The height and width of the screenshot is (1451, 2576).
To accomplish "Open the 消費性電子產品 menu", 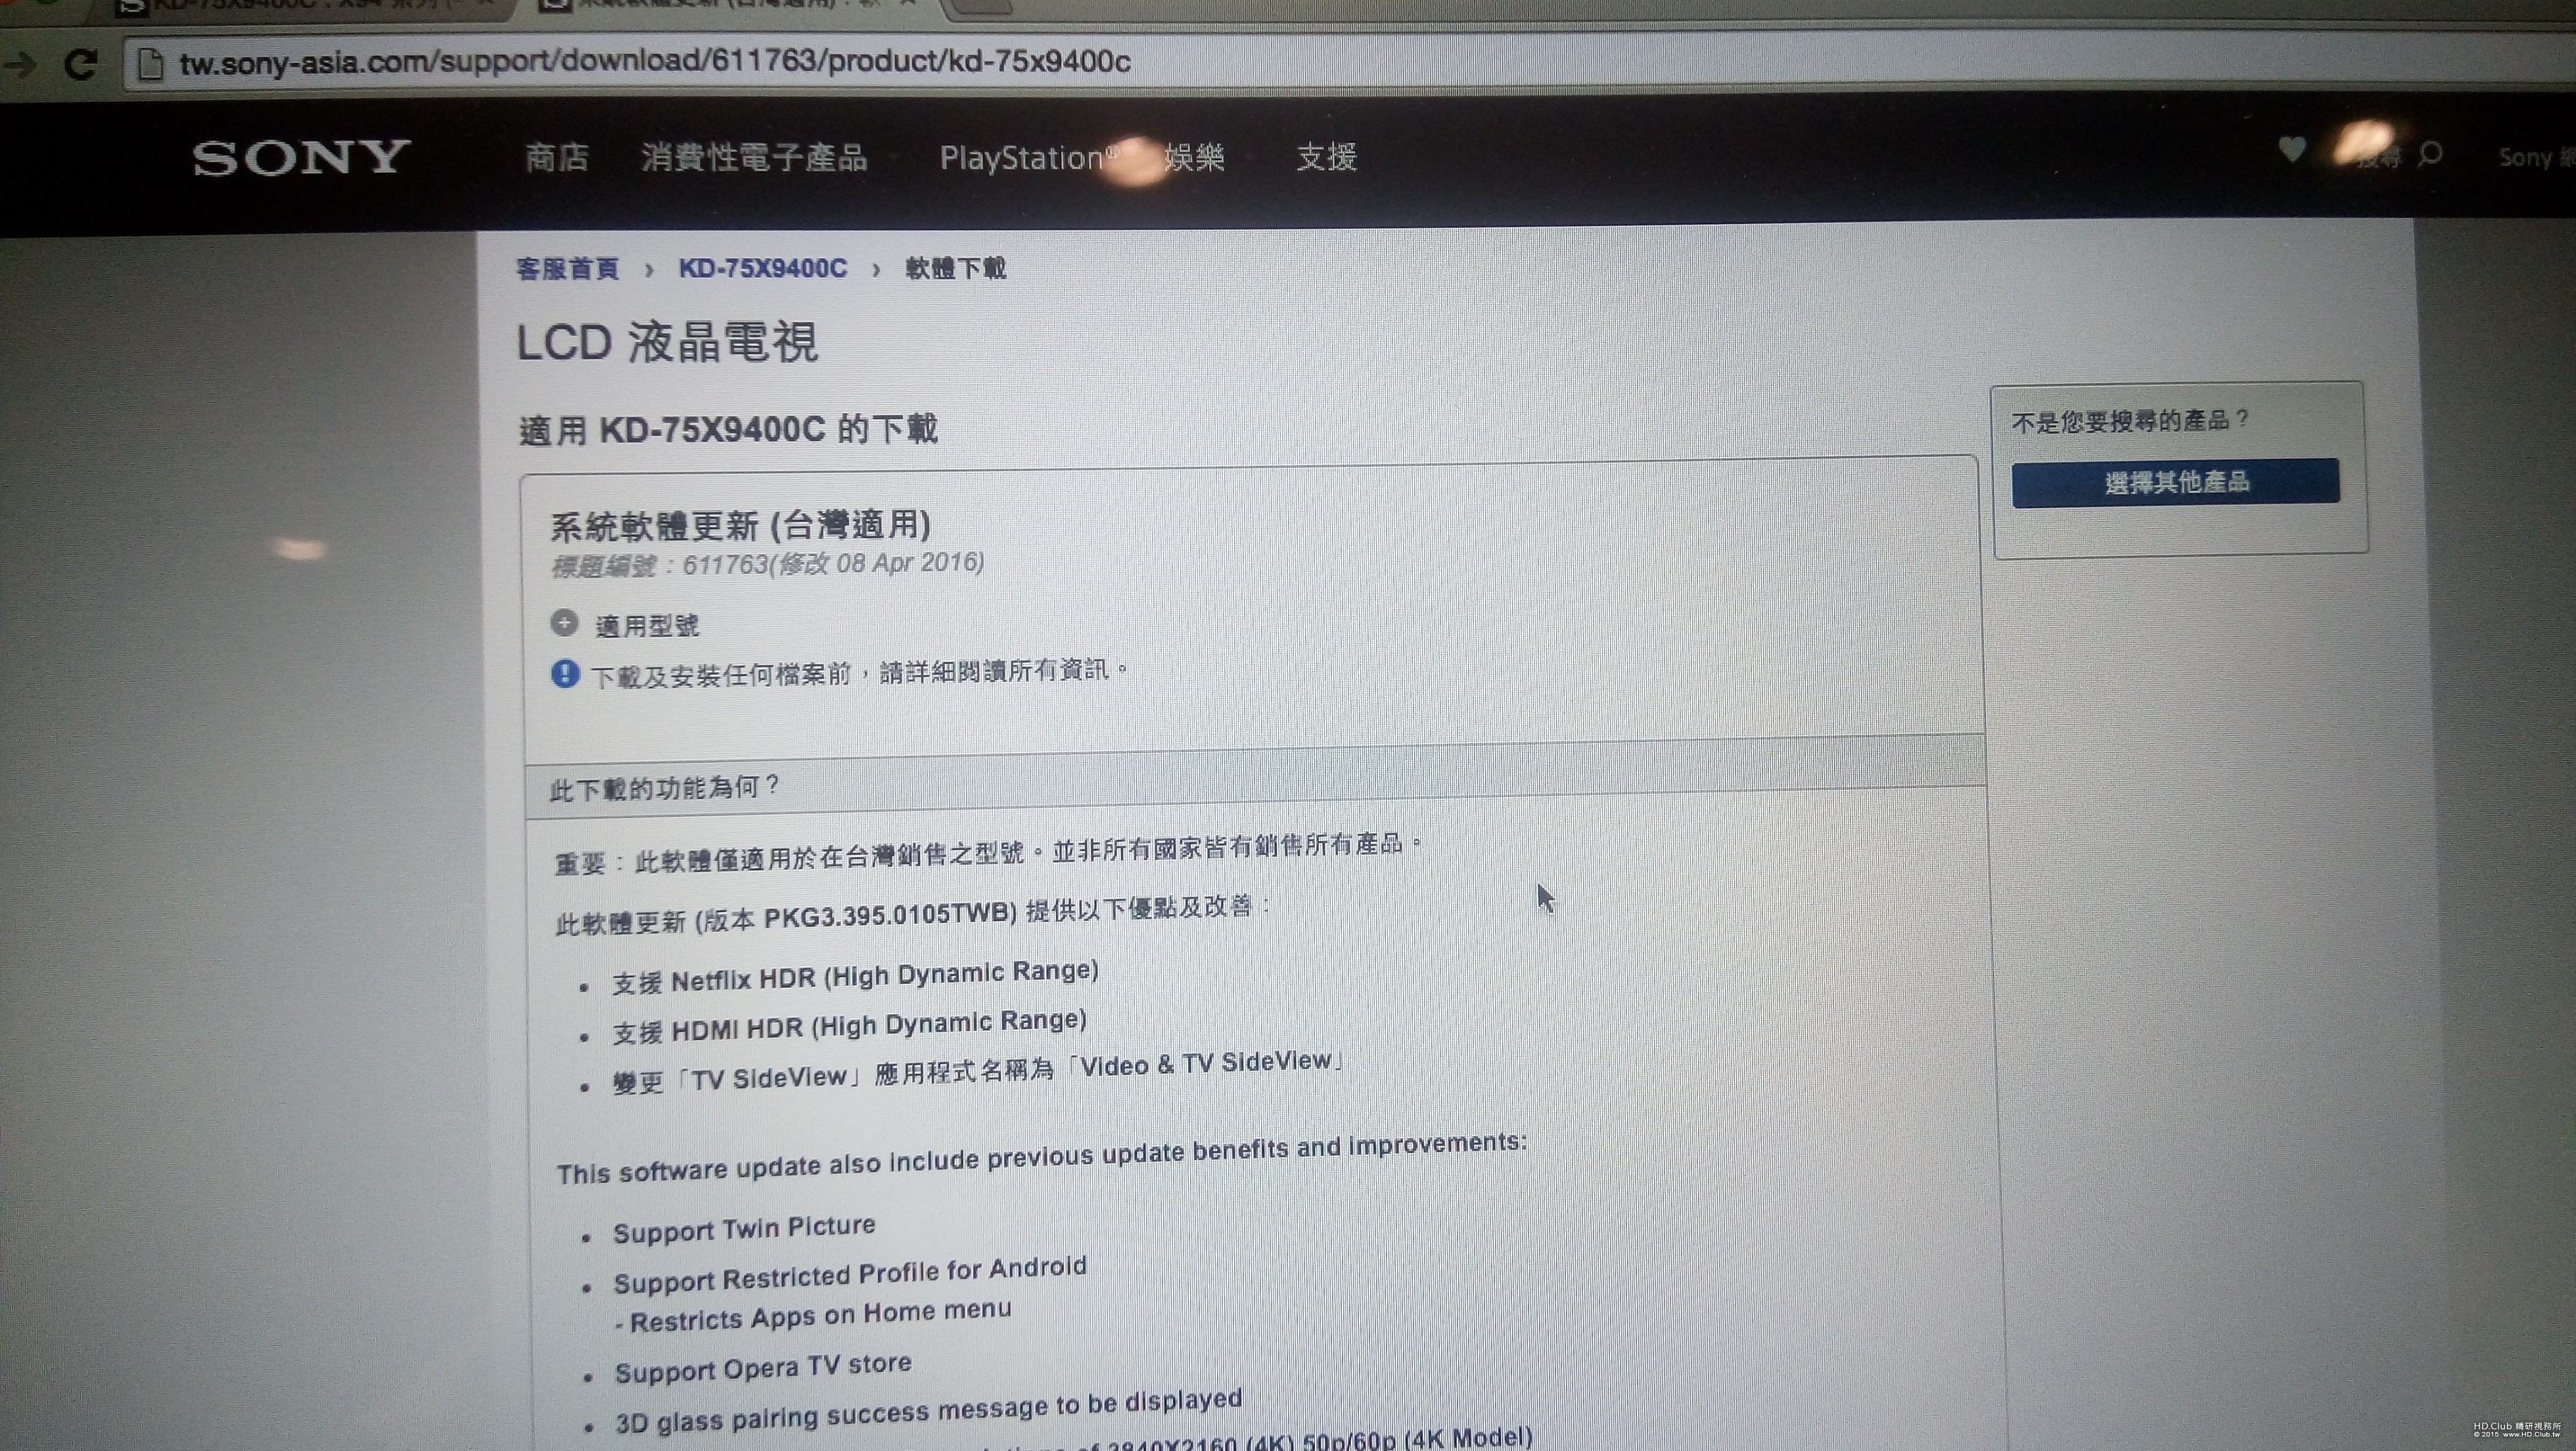I will pyautogui.click(x=754, y=158).
